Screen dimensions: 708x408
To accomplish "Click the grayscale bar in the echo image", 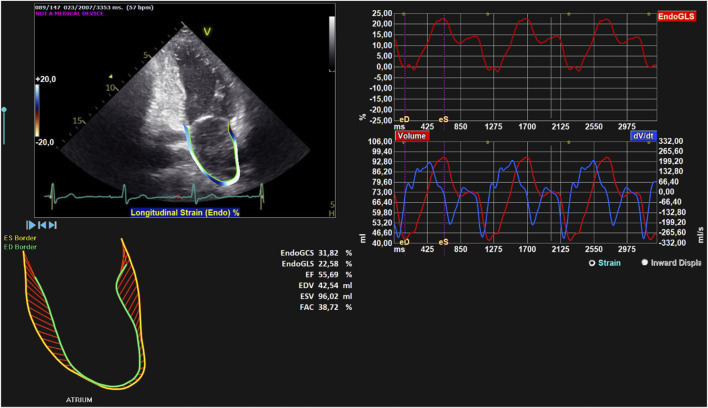I will pos(332,44).
